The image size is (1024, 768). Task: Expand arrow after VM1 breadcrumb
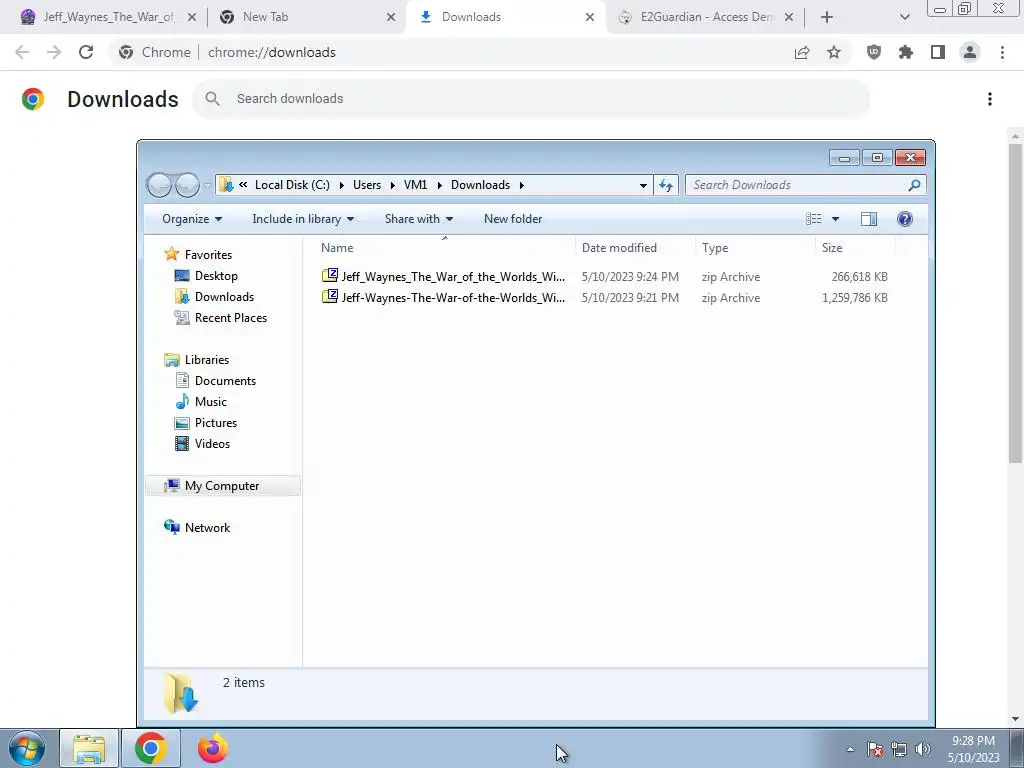pyautogui.click(x=439, y=185)
